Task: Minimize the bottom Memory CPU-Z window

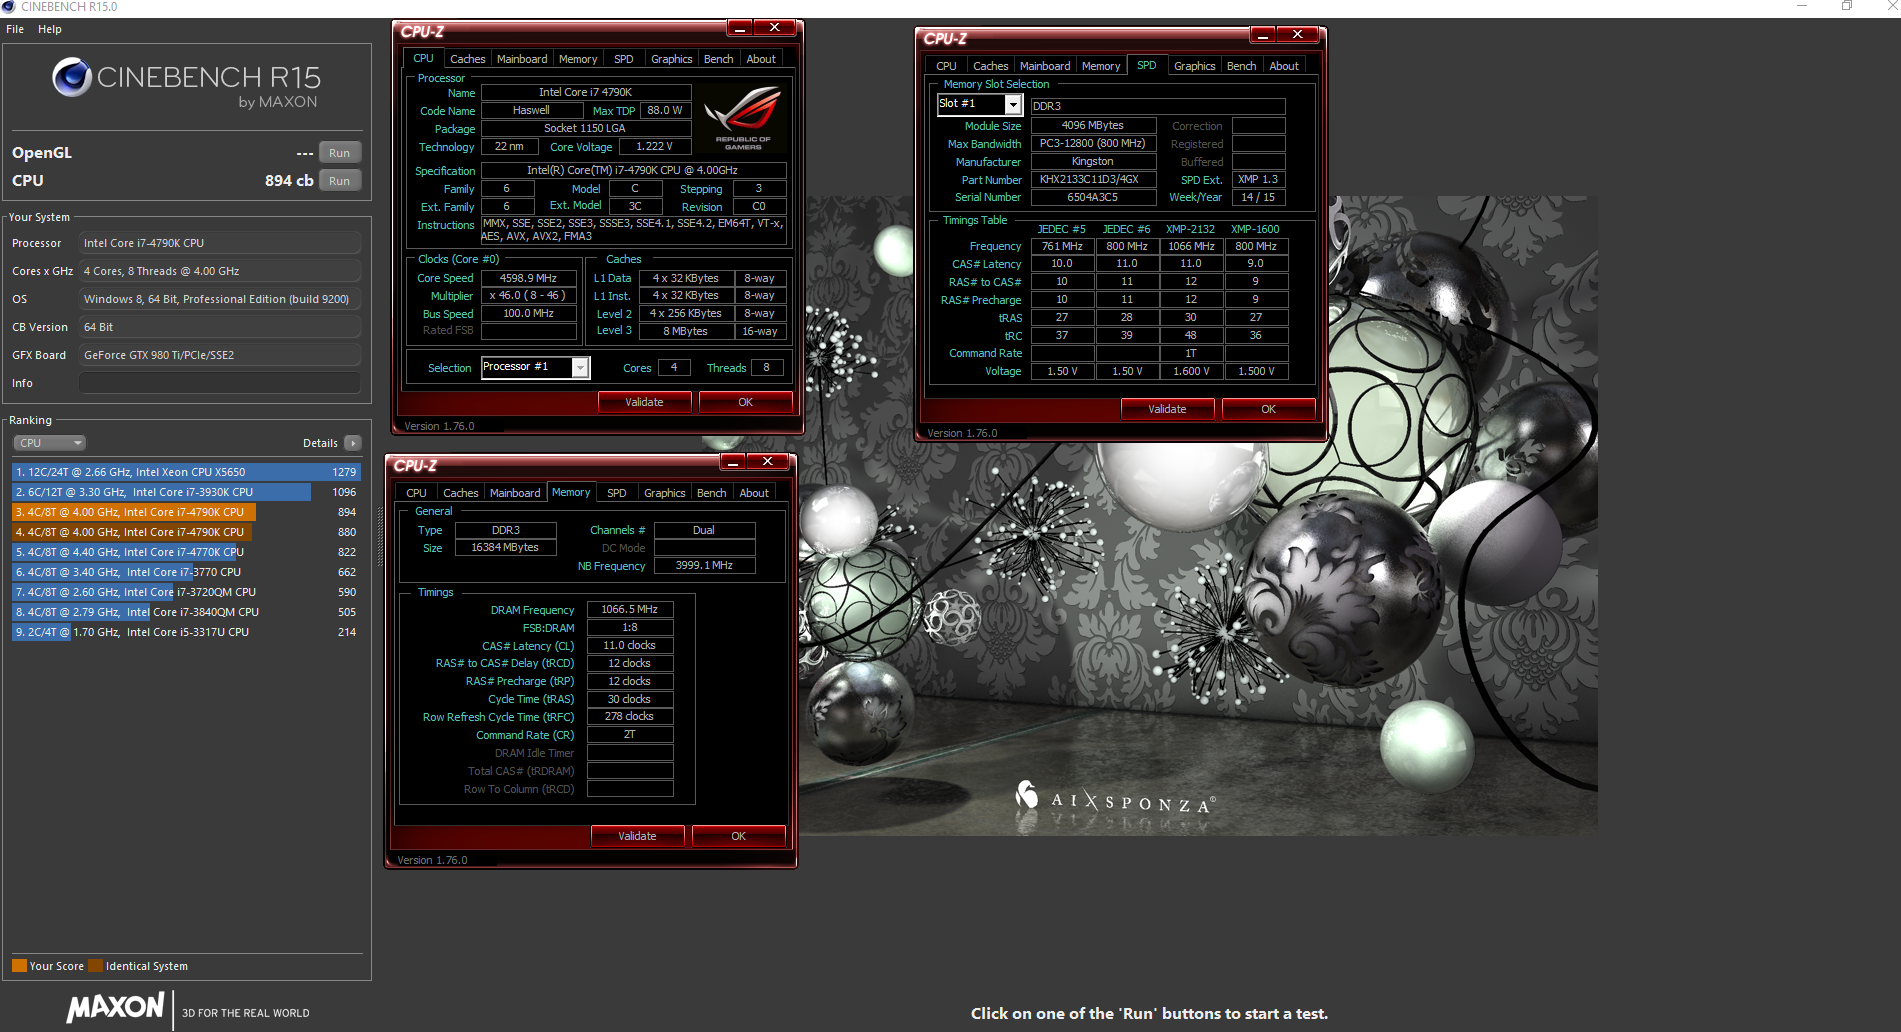Action: coord(732,462)
